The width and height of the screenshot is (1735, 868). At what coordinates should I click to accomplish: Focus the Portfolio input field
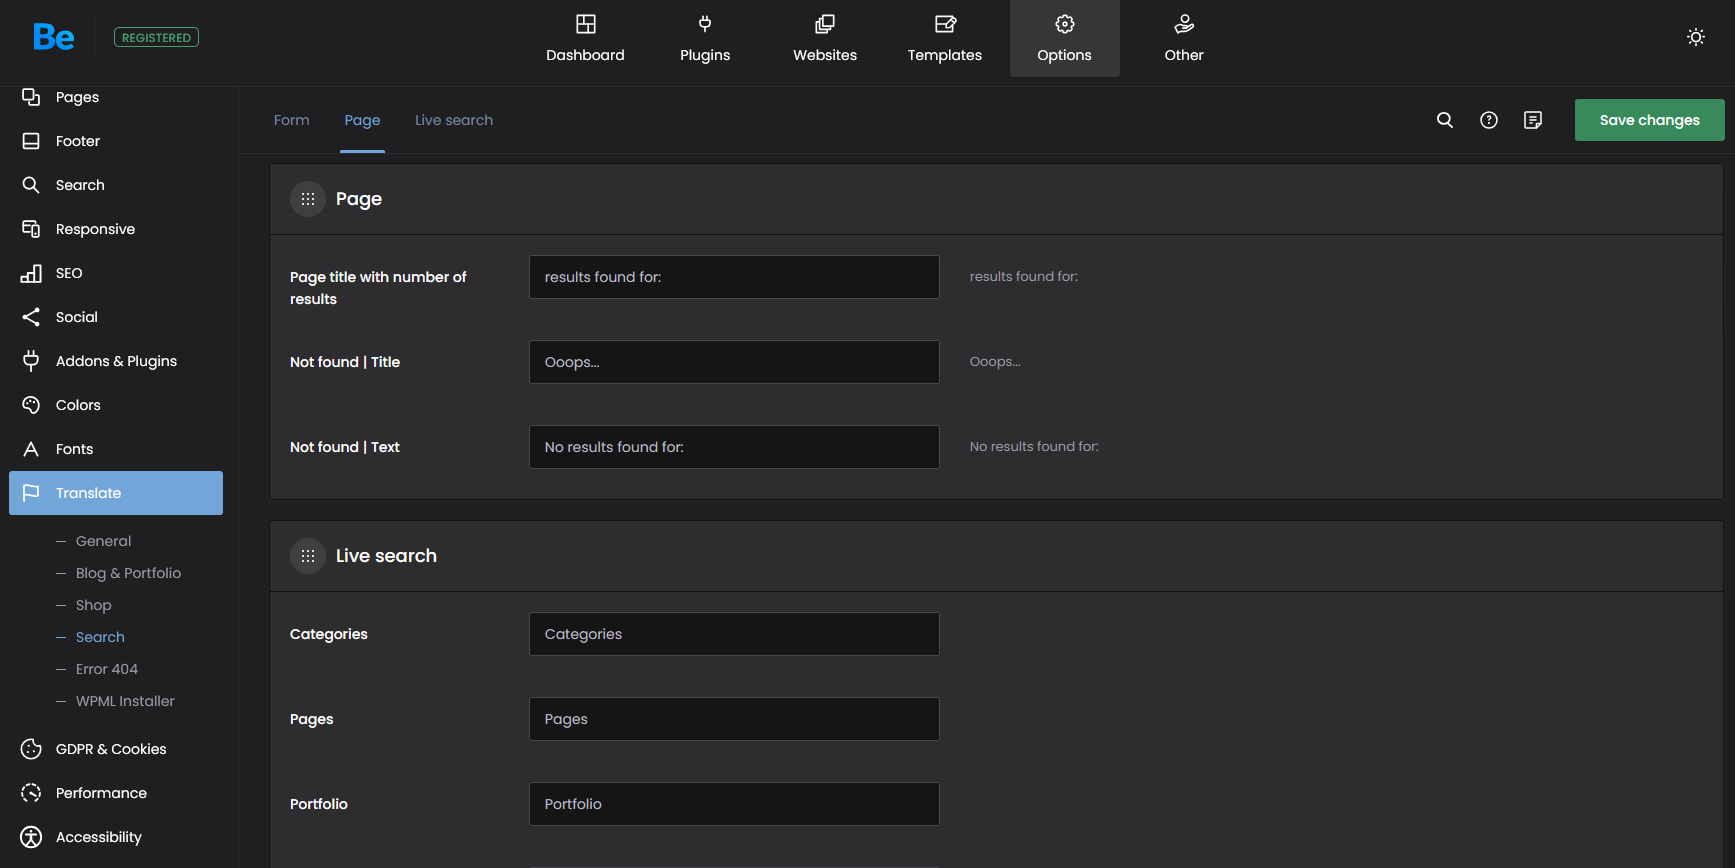[734, 804]
